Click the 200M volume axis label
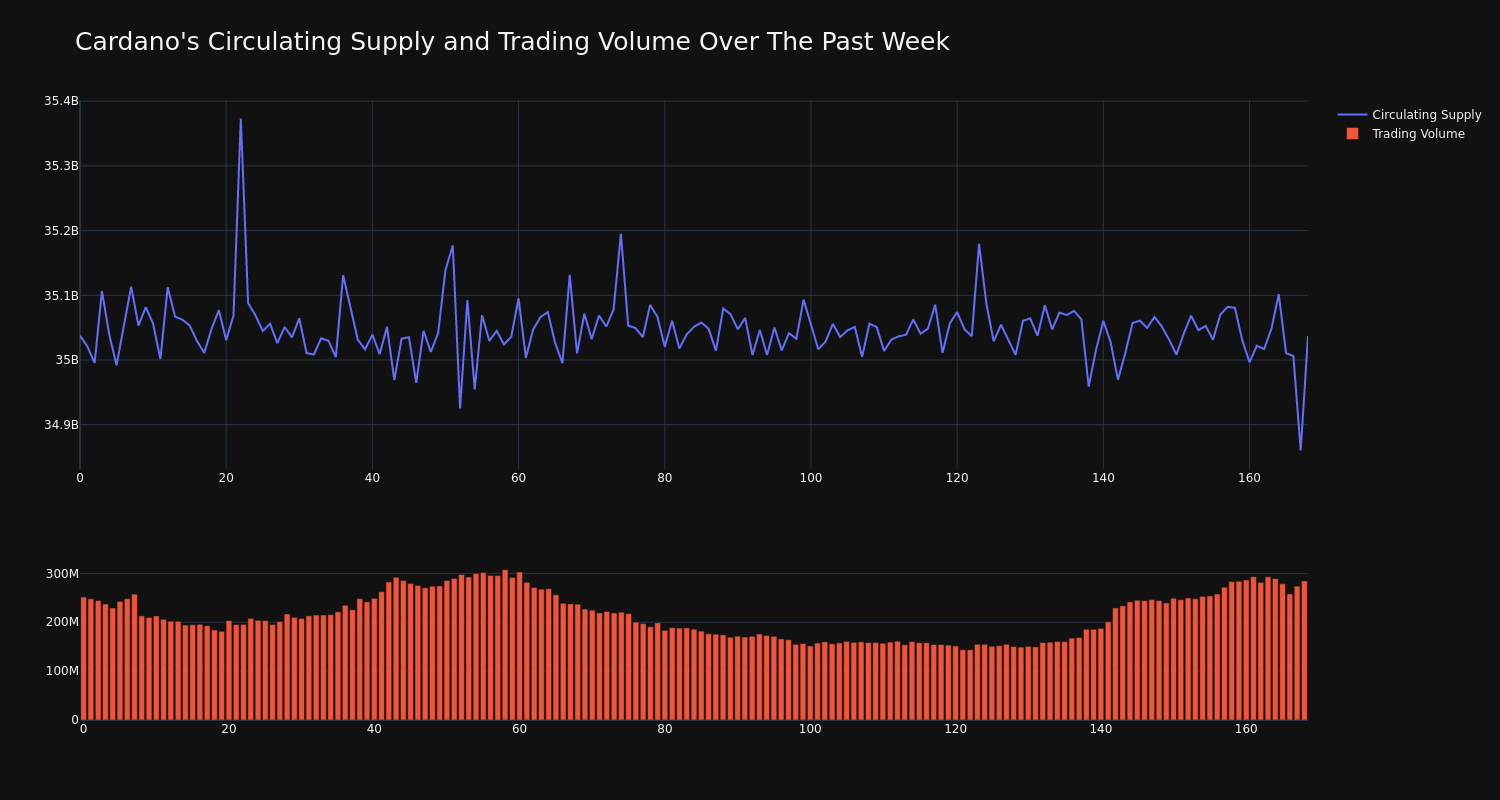The height and width of the screenshot is (800, 1500). pyautogui.click(x=62, y=622)
